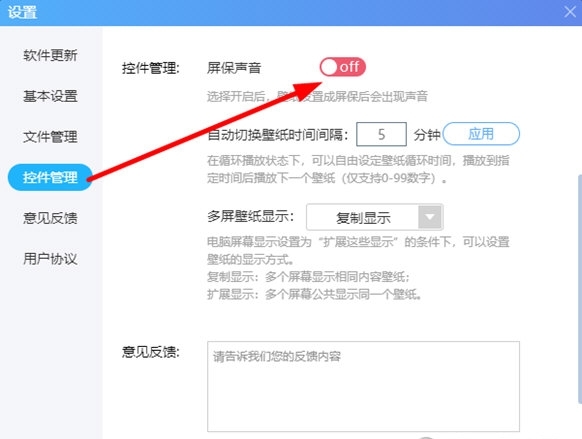Click the 复制显示 explanation line
Screen dimensions: 582x439
[308, 277]
